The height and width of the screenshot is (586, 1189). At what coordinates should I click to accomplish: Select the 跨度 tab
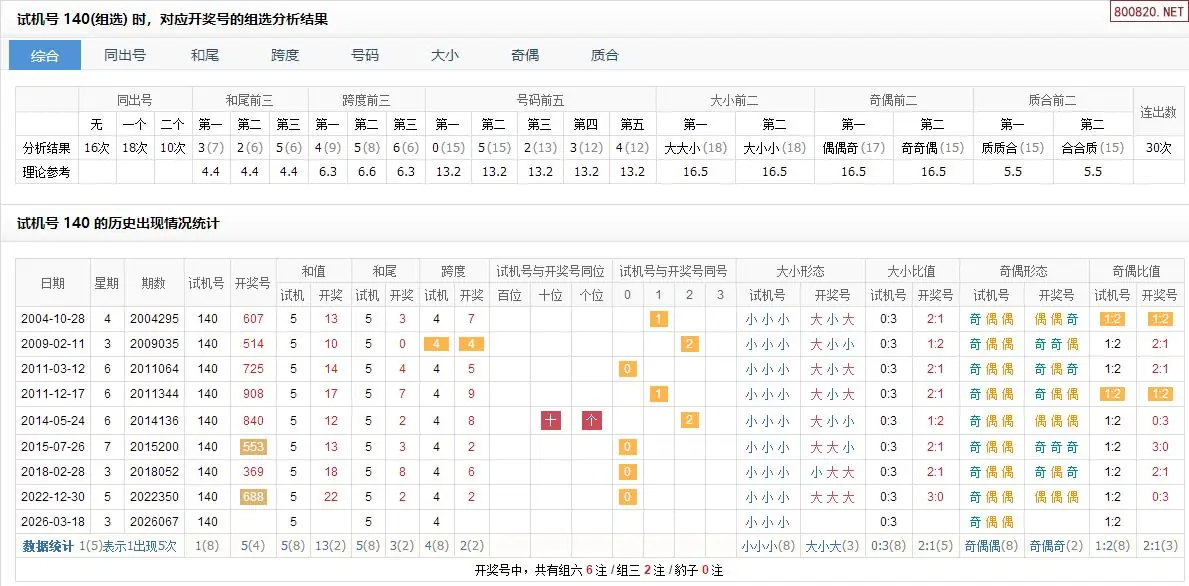click(x=285, y=56)
